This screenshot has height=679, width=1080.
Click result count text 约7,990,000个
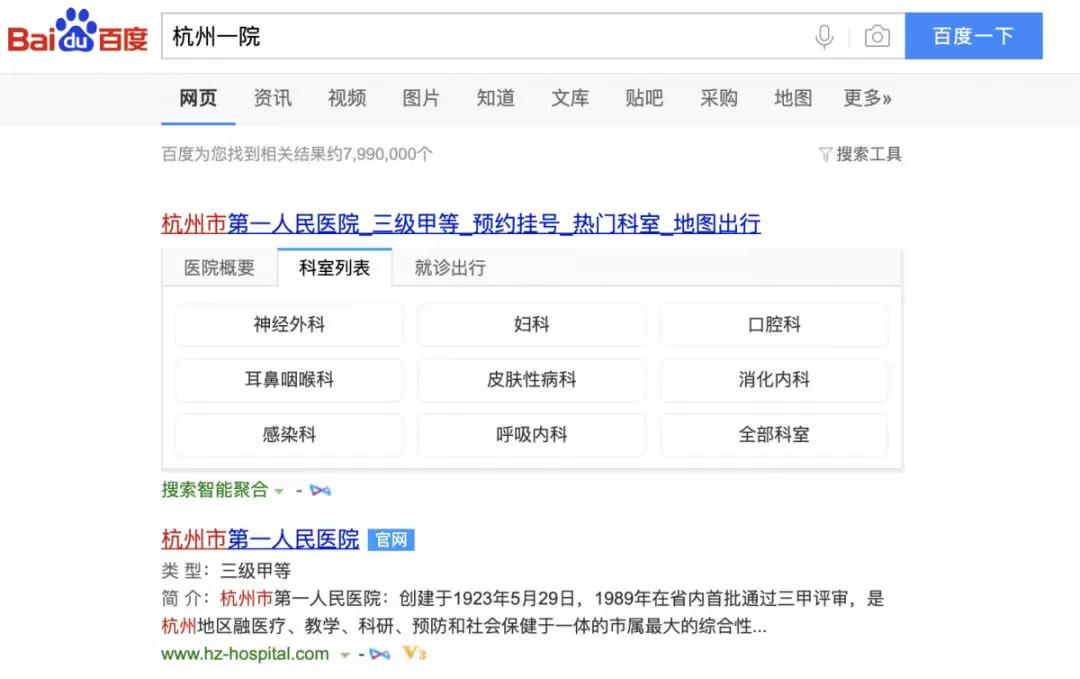click(x=380, y=154)
